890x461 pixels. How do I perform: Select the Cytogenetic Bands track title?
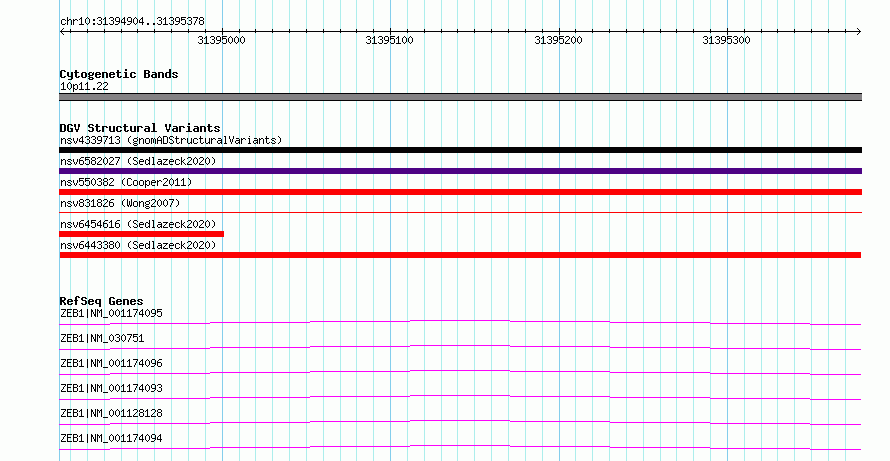coord(119,74)
